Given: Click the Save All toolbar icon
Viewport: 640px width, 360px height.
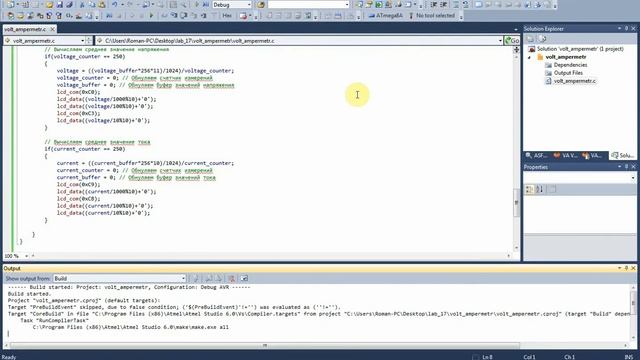Looking at the screenshot, I should point(69,5).
